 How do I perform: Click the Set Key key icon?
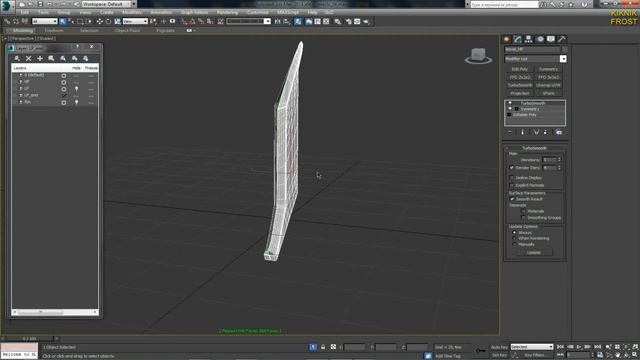(x=481, y=350)
